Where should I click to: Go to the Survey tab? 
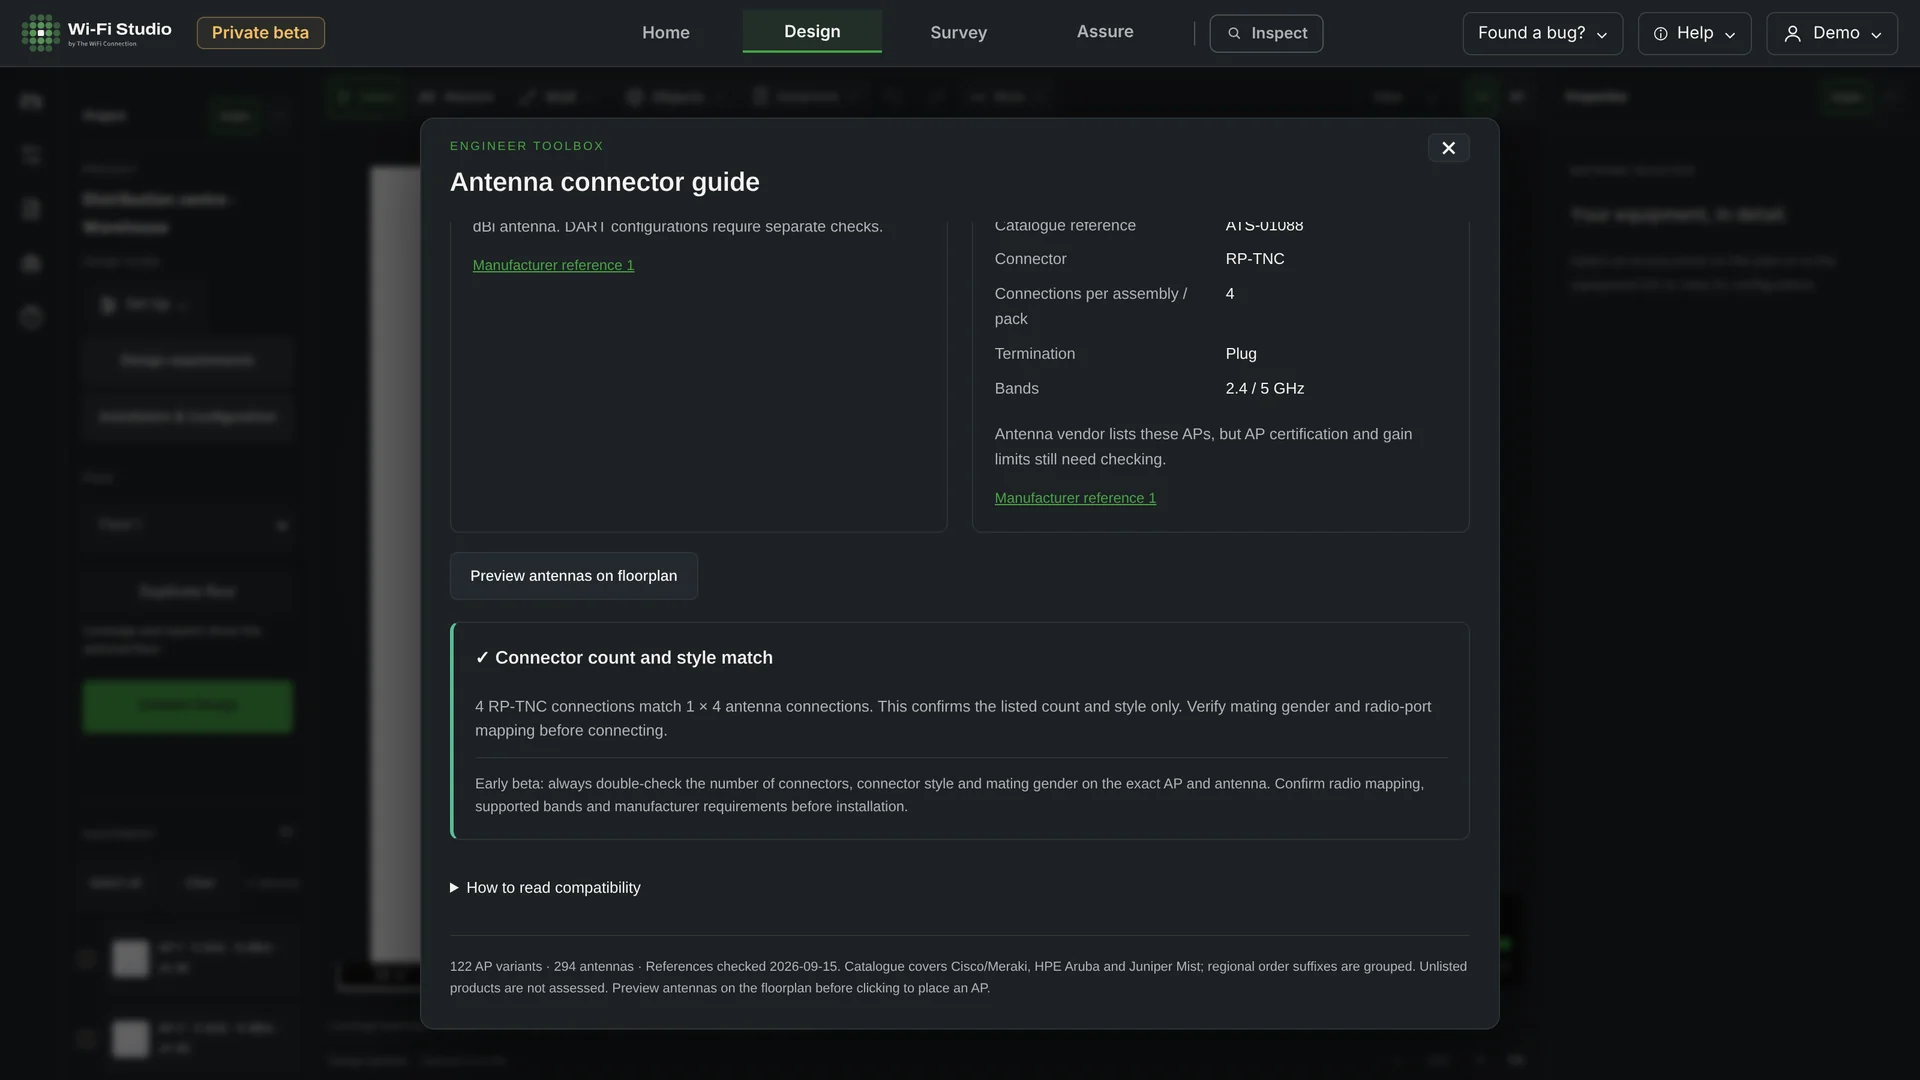click(958, 33)
